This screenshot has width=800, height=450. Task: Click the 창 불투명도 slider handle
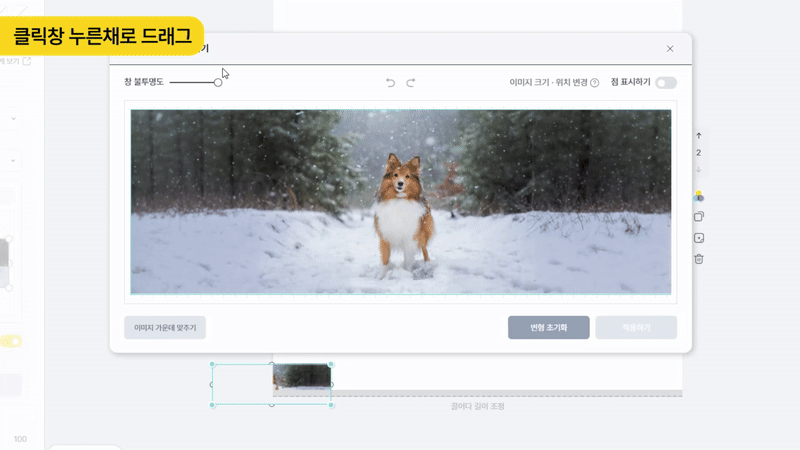coord(218,83)
